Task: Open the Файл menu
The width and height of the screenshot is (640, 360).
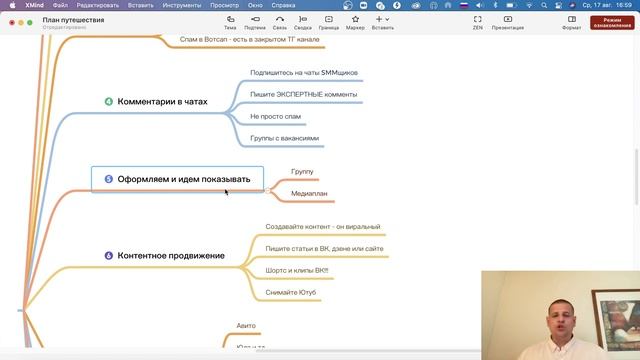Action: [60, 5]
